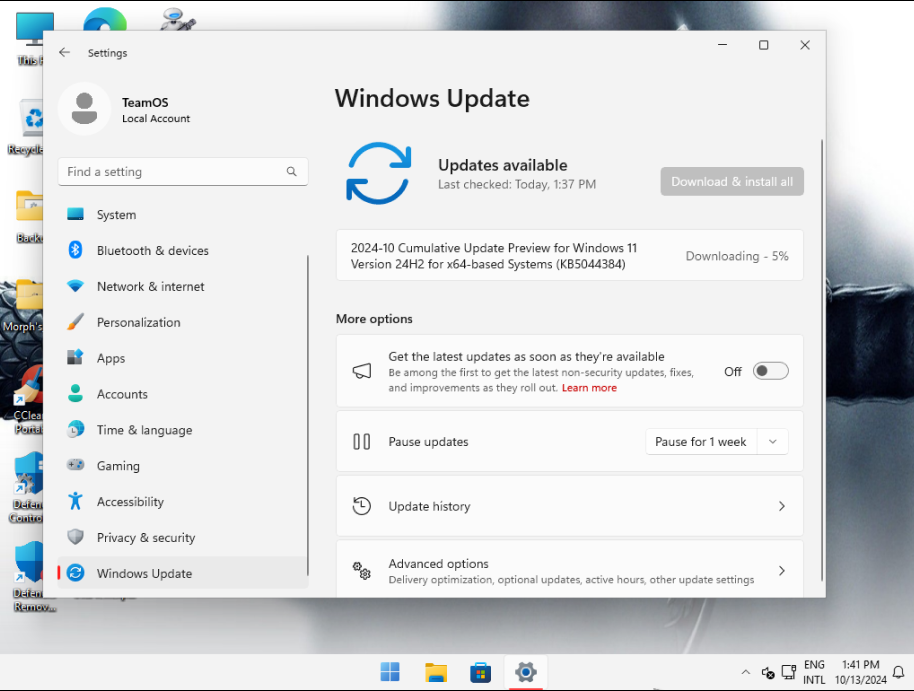
Task: Open the Start menu on taskbar
Action: coord(390,672)
